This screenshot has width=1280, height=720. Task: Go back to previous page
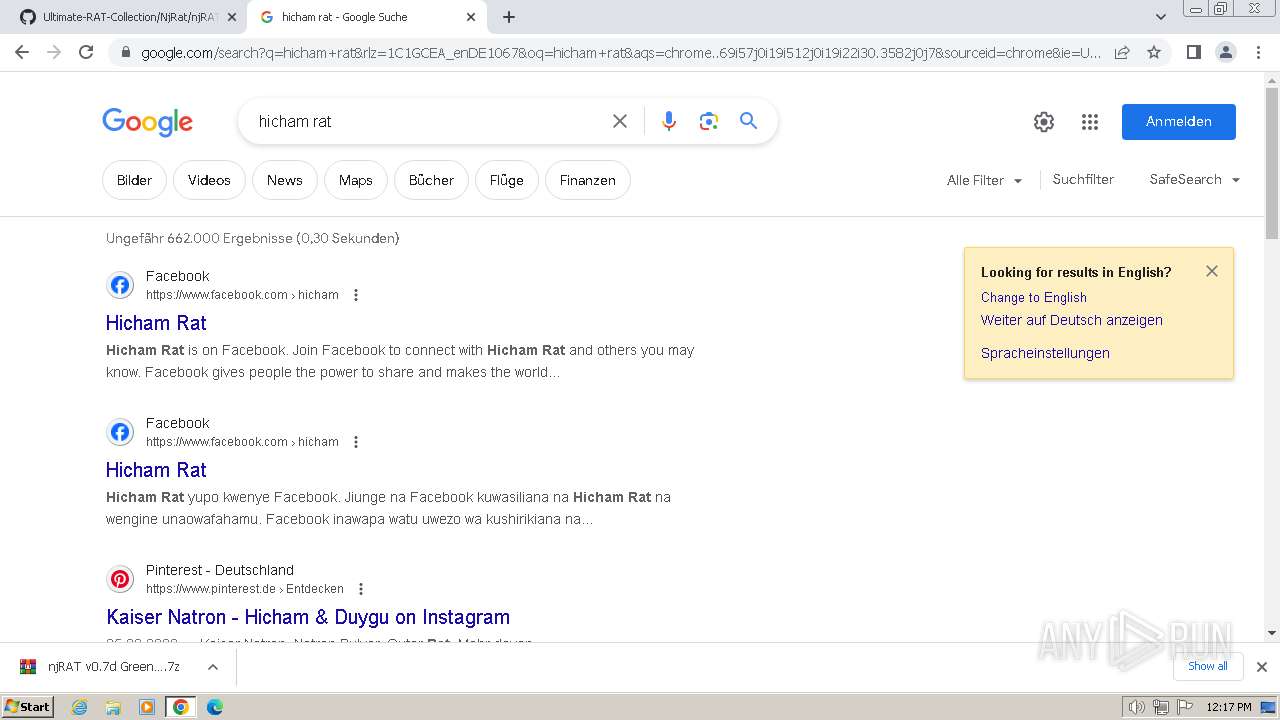point(22,52)
